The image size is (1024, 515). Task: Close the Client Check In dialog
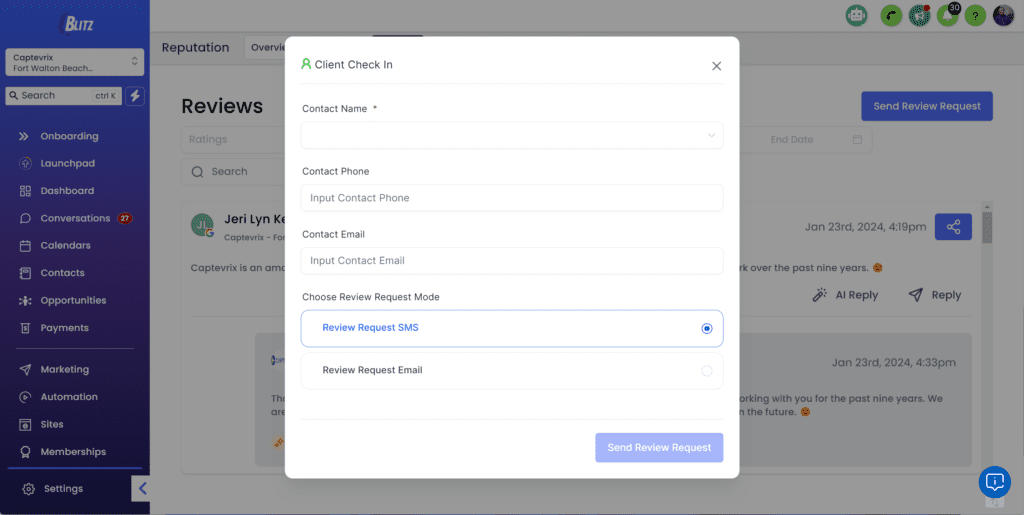[716, 66]
